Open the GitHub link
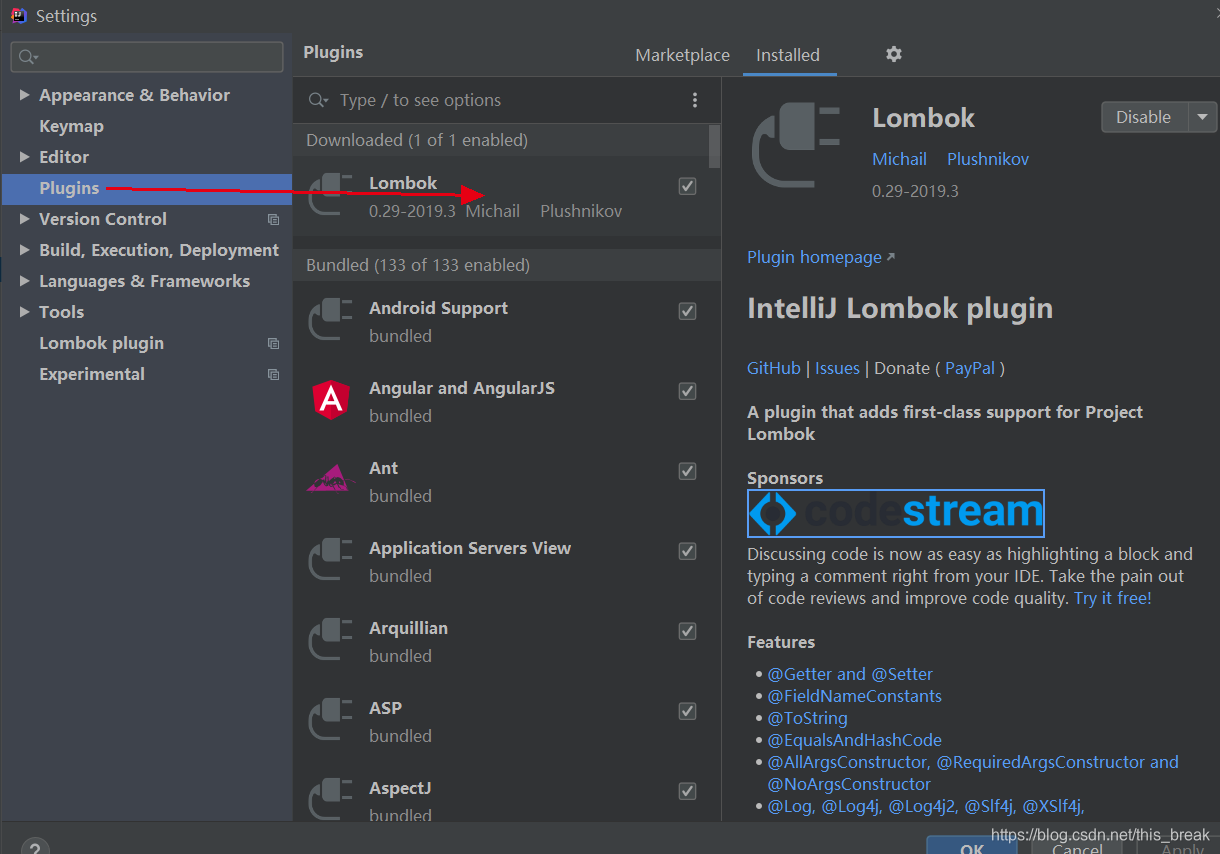The width and height of the screenshot is (1220, 854). pos(774,368)
